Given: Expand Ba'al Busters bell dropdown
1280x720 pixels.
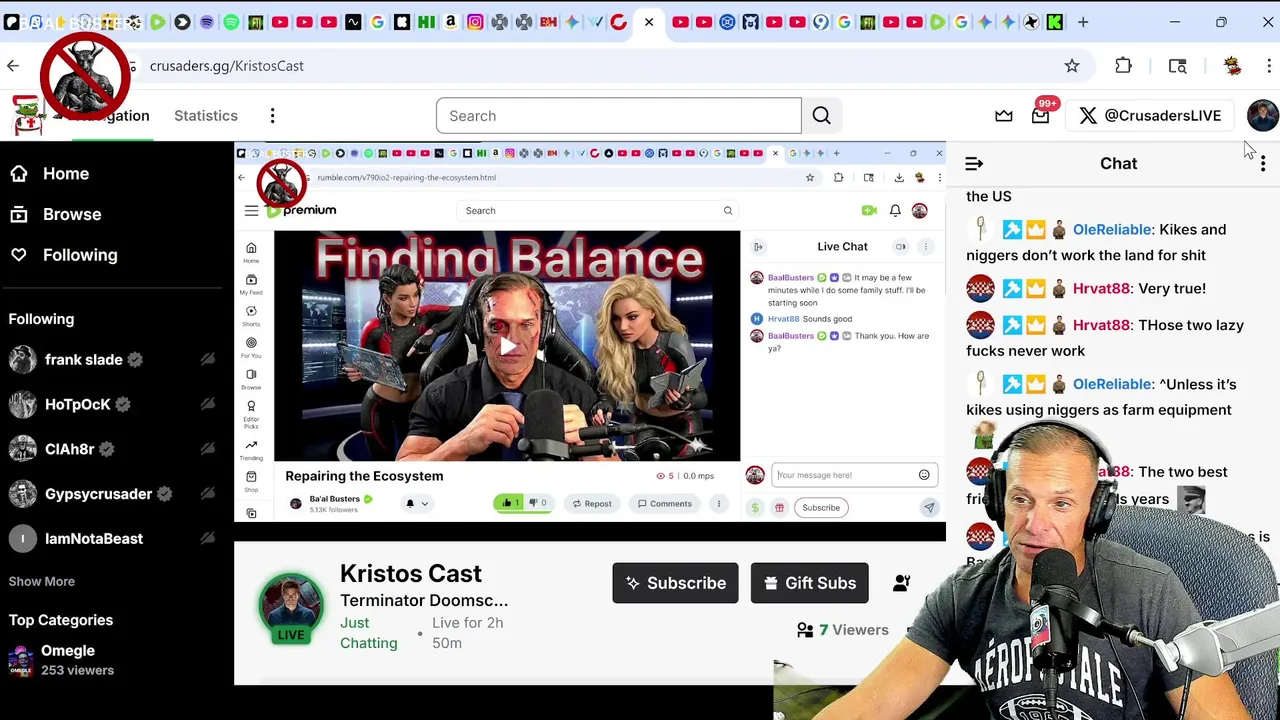Looking at the screenshot, I should tap(416, 504).
